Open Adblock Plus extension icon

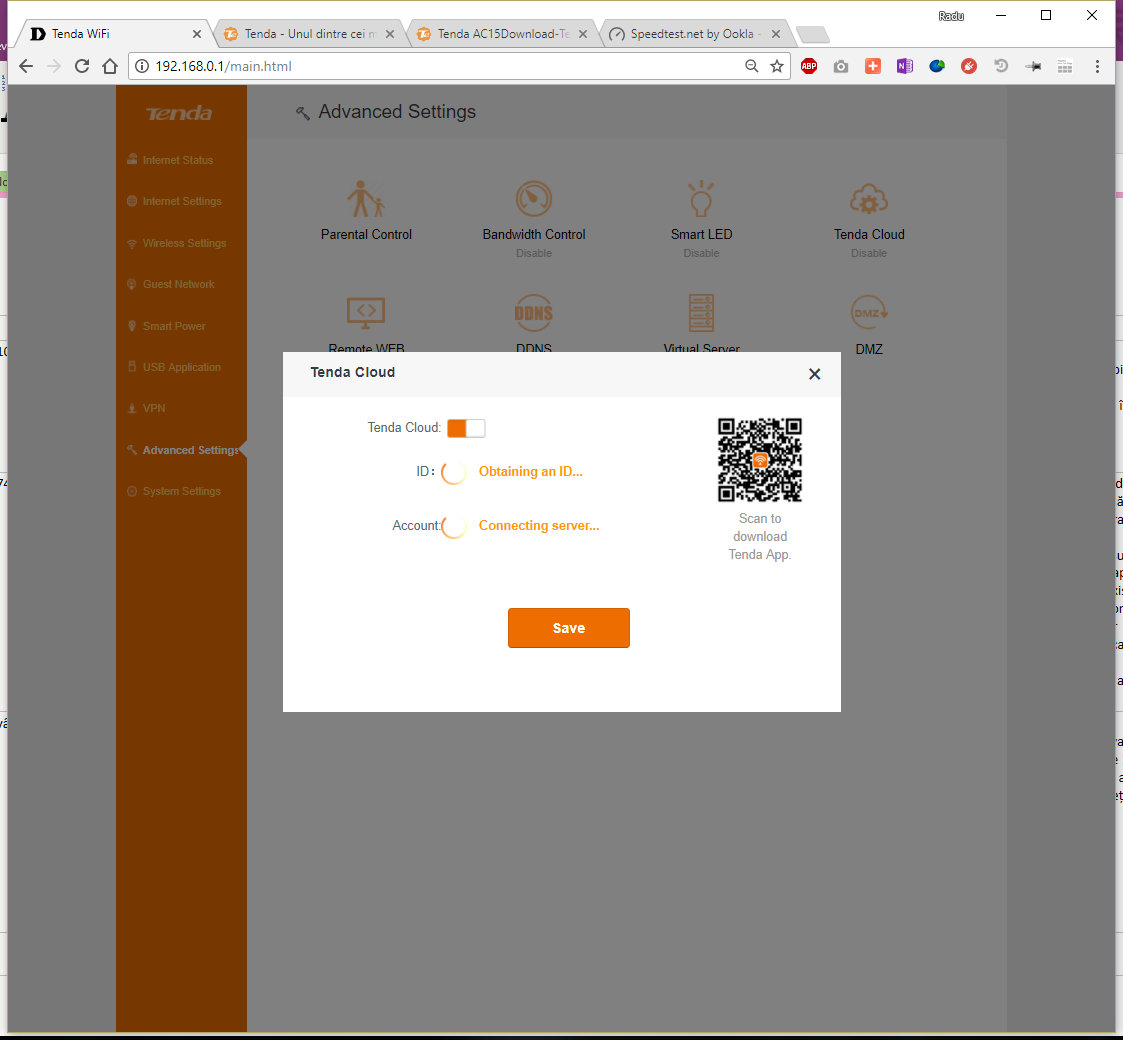(x=809, y=67)
